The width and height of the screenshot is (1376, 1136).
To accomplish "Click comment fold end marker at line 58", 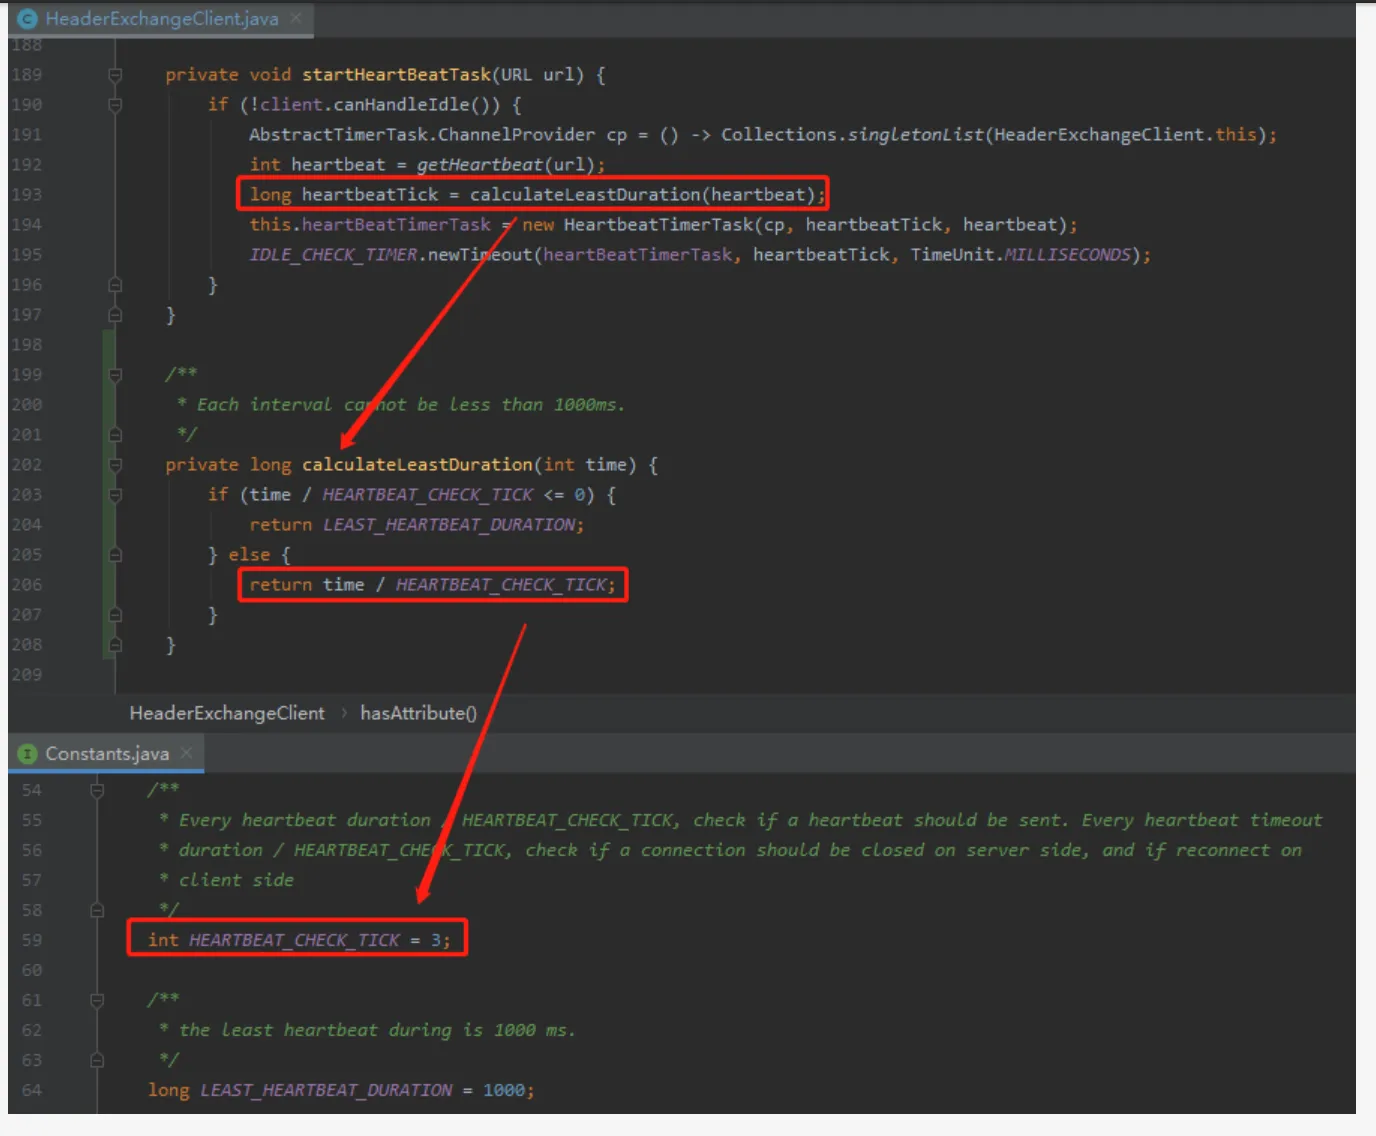I will point(97,910).
